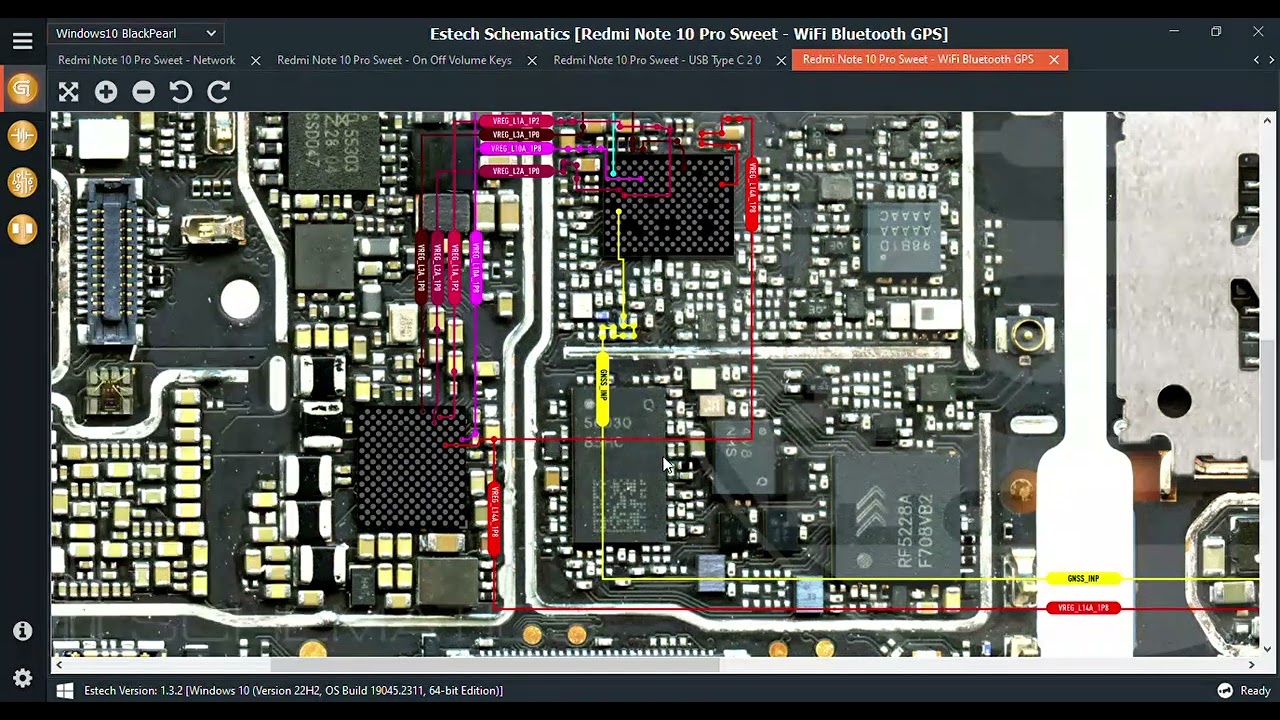
Task: Close the On Off Volume Keys tab
Action: [x=531, y=61]
